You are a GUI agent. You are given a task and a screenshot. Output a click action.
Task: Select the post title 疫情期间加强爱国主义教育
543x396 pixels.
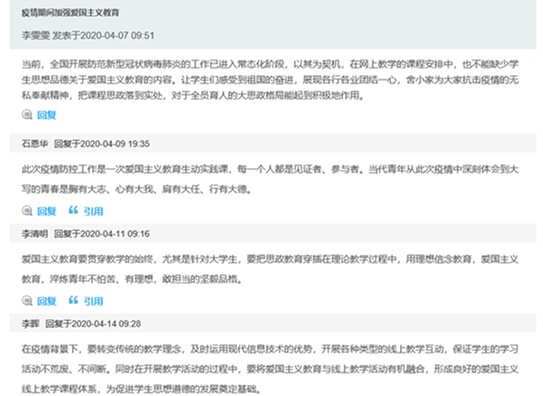pyautogui.click(x=70, y=13)
